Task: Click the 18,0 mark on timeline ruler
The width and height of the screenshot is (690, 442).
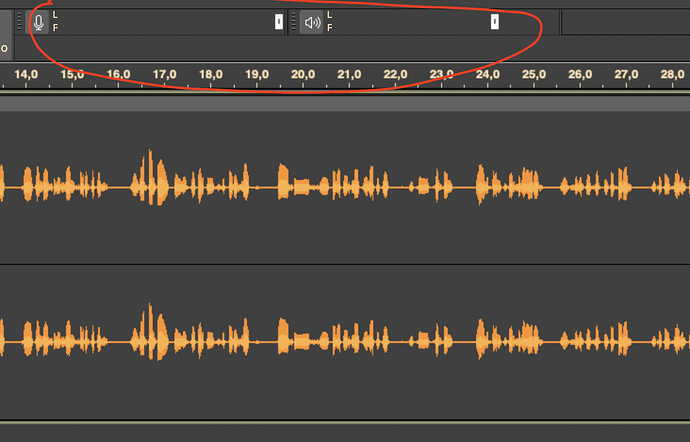Action: (x=211, y=74)
